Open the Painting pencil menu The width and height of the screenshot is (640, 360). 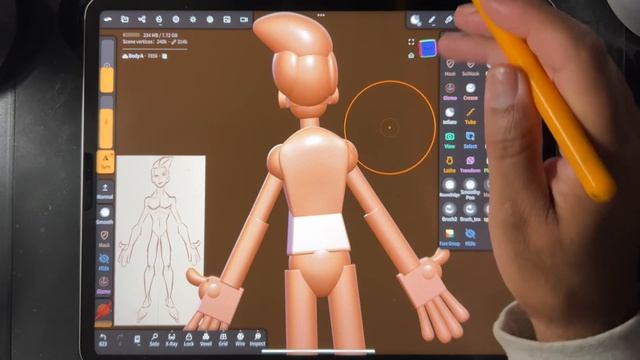click(x=432, y=20)
